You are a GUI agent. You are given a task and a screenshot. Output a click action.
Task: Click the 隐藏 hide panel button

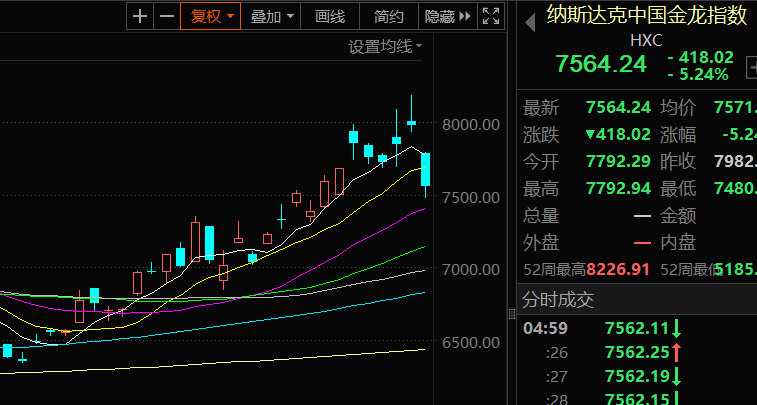coord(448,16)
